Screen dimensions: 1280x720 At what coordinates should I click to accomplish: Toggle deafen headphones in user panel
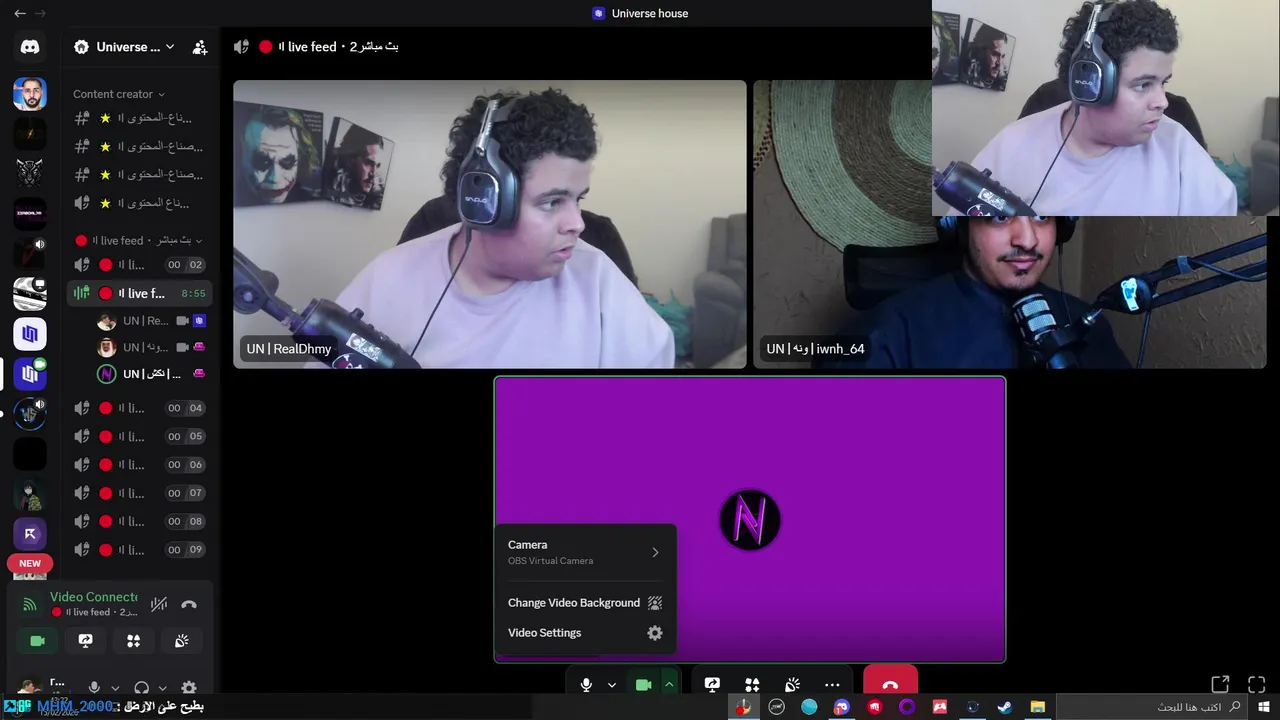coord(141,688)
